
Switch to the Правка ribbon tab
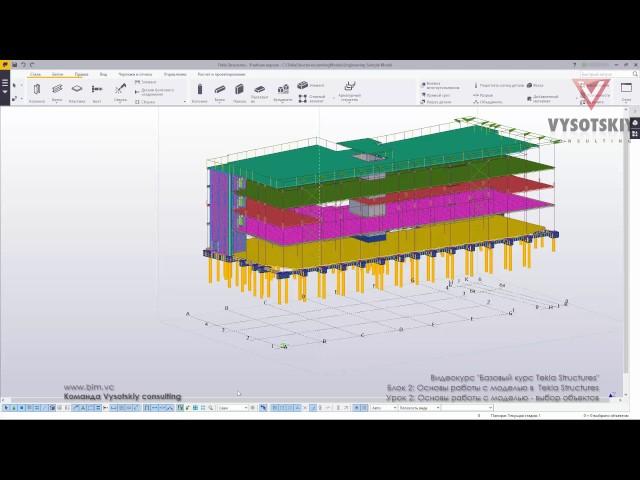[x=81, y=74]
